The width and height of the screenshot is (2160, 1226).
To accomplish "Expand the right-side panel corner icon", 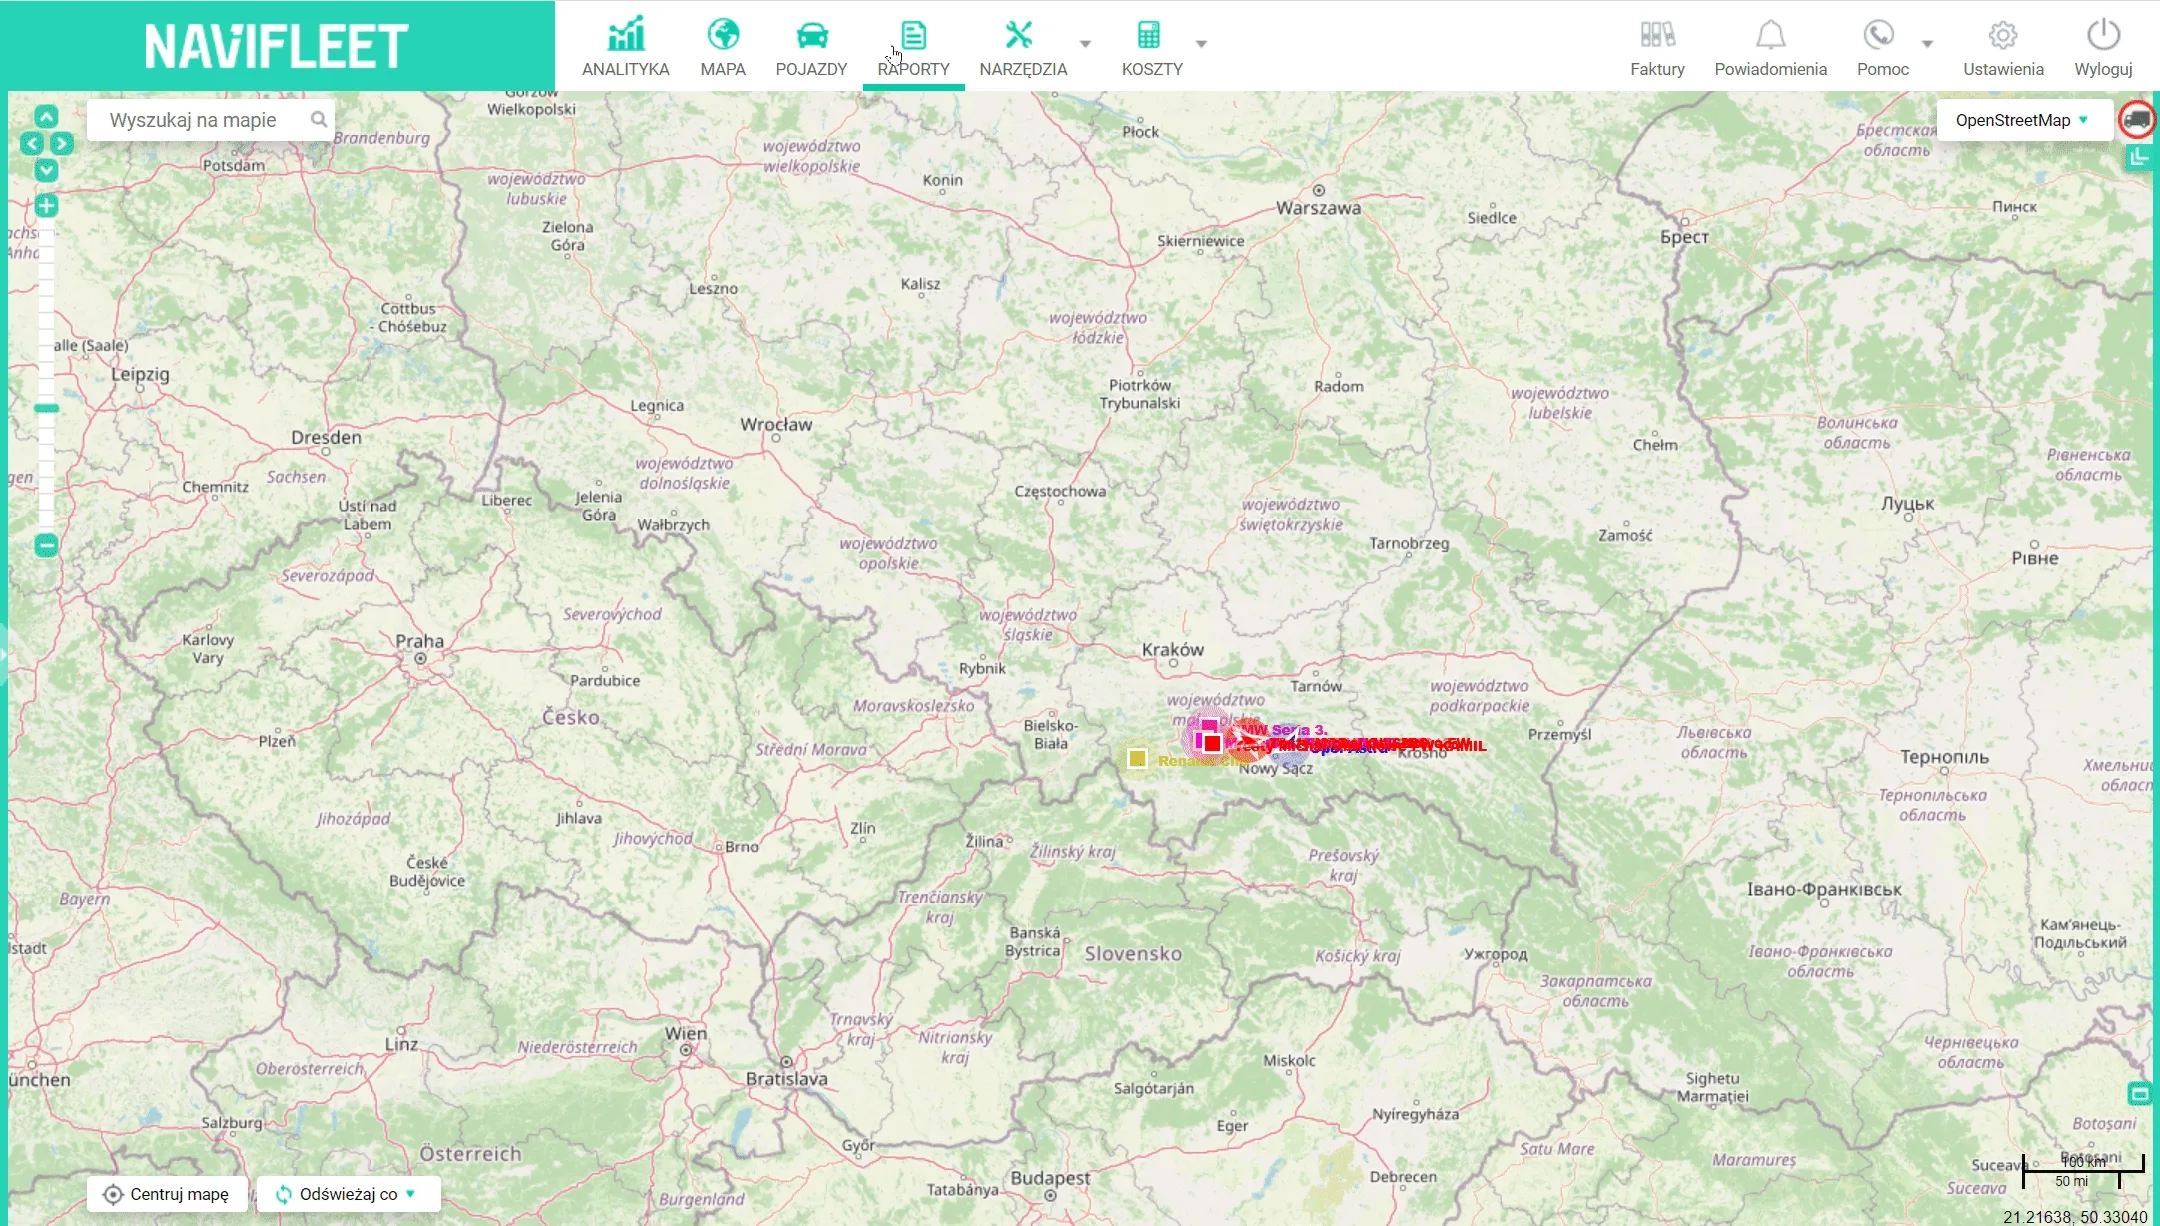I will tap(2139, 157).
